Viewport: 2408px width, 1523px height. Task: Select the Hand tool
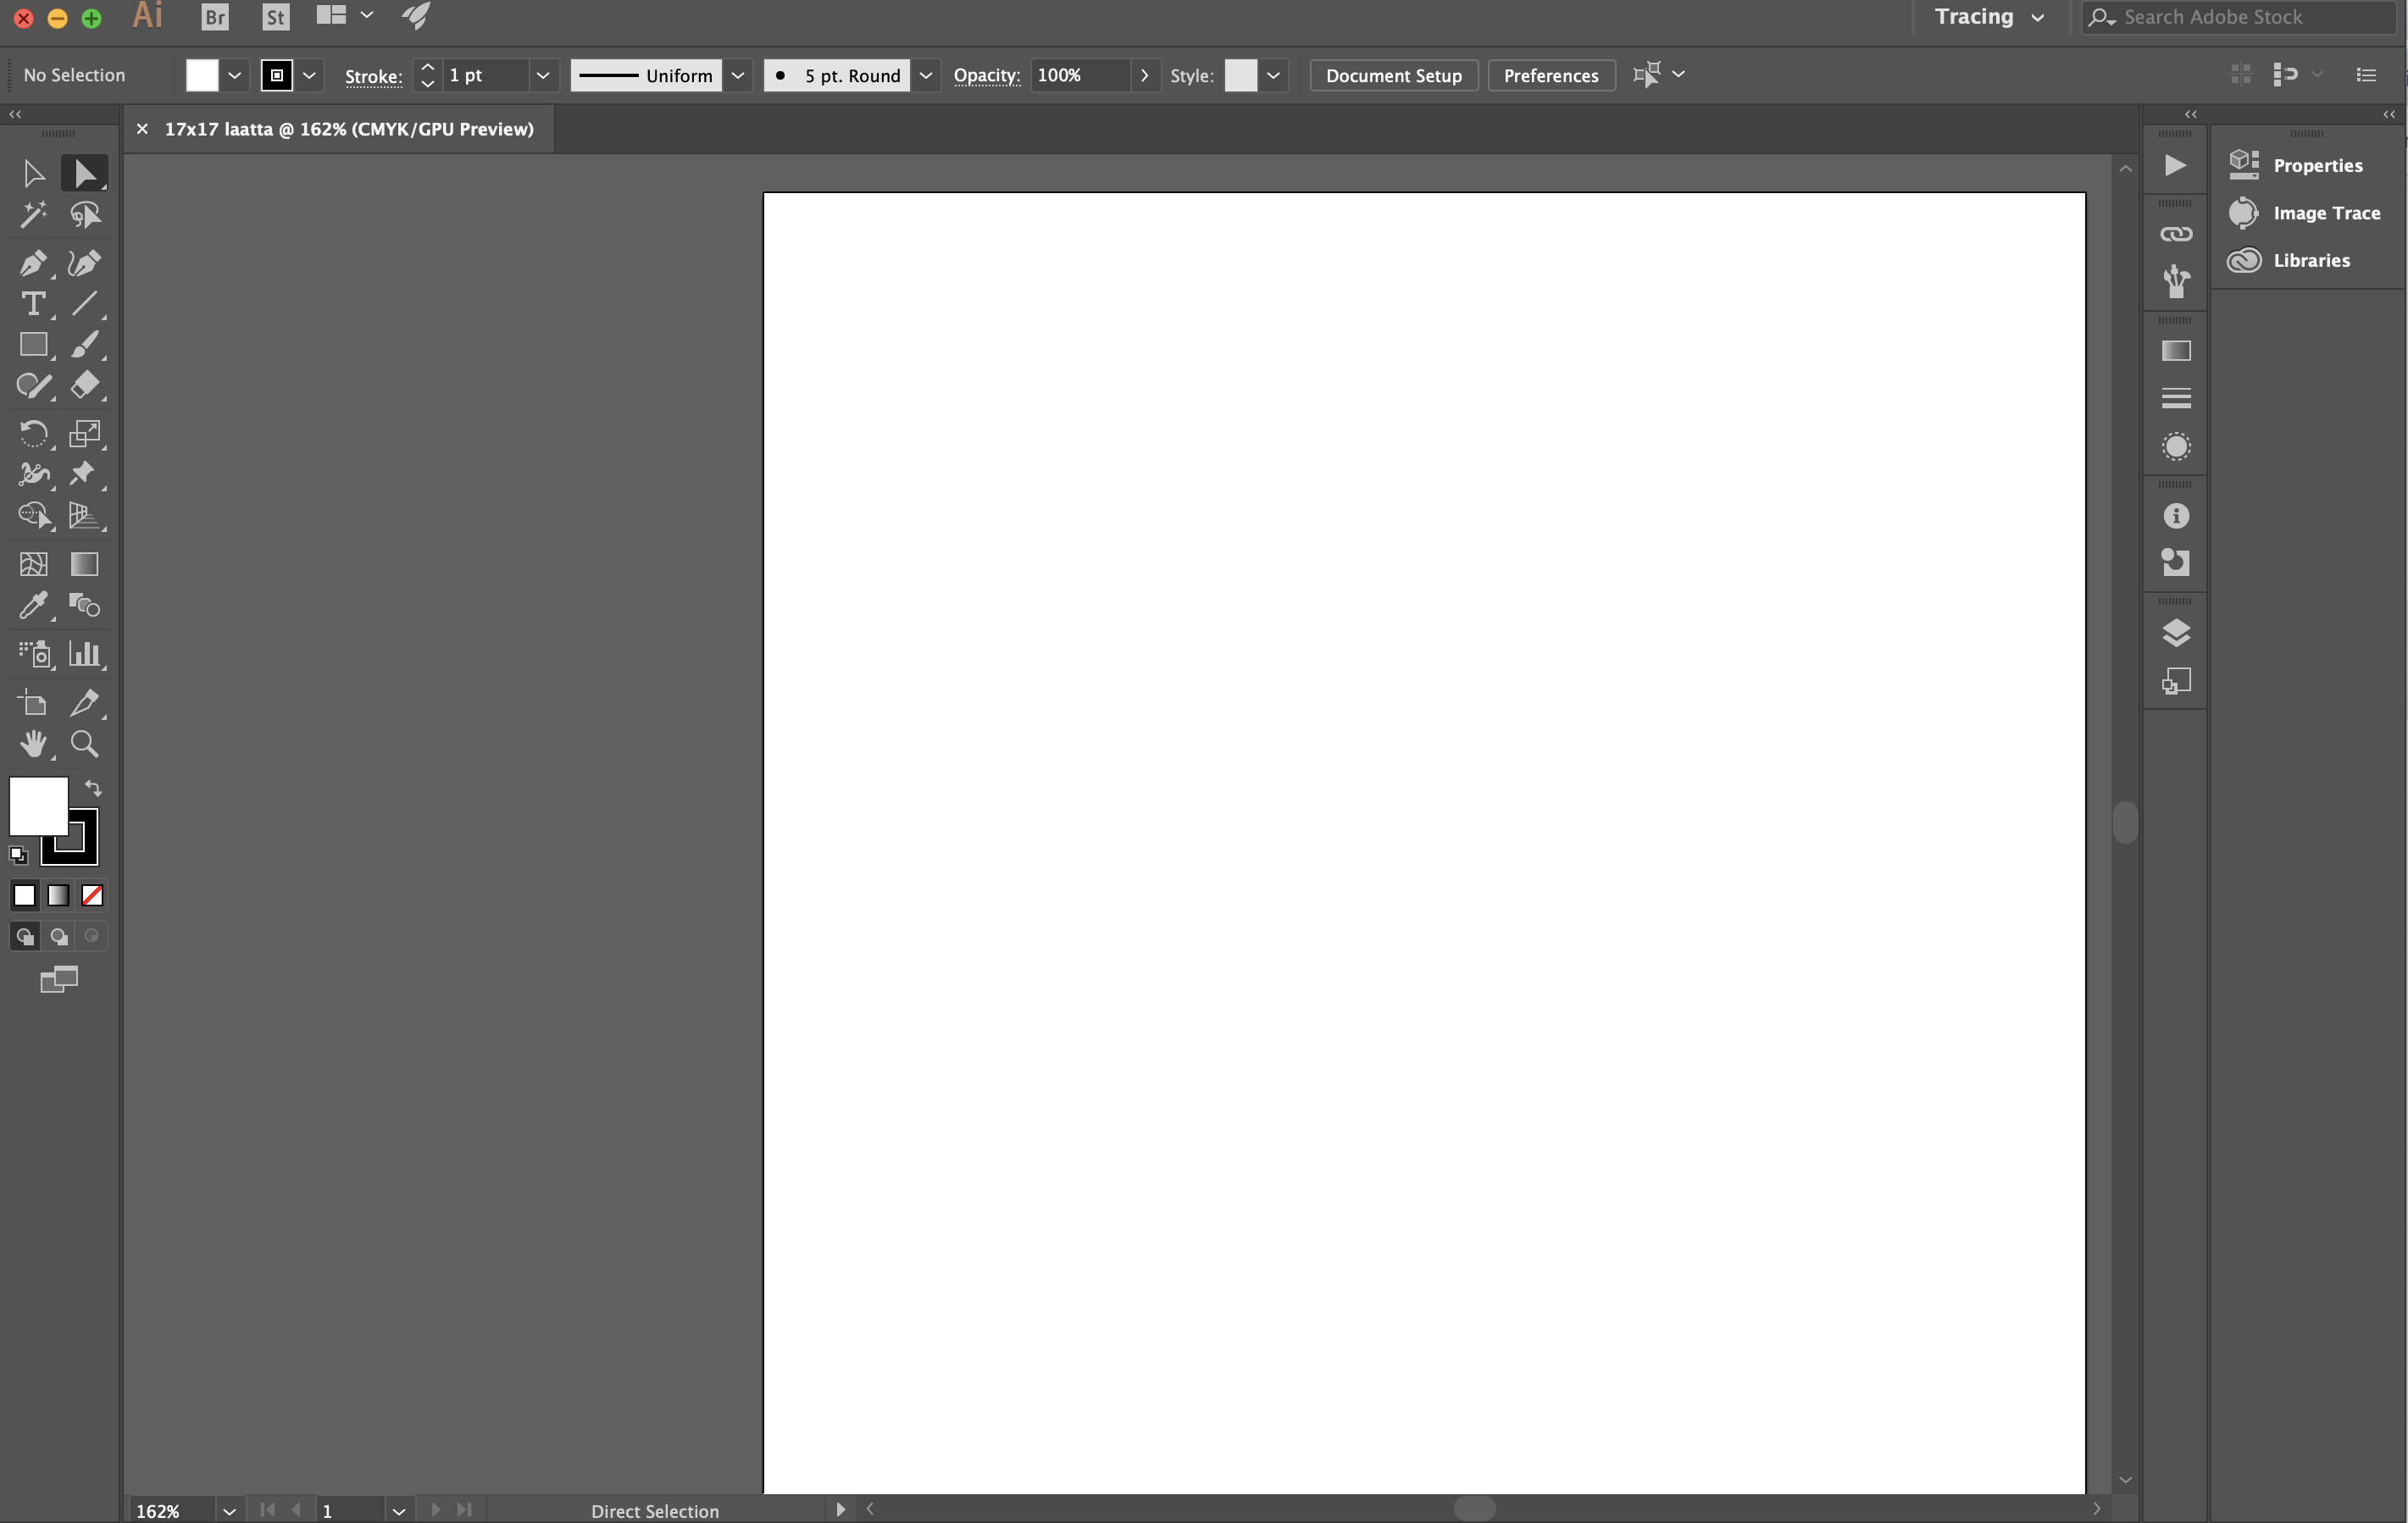tap(32, 743)
